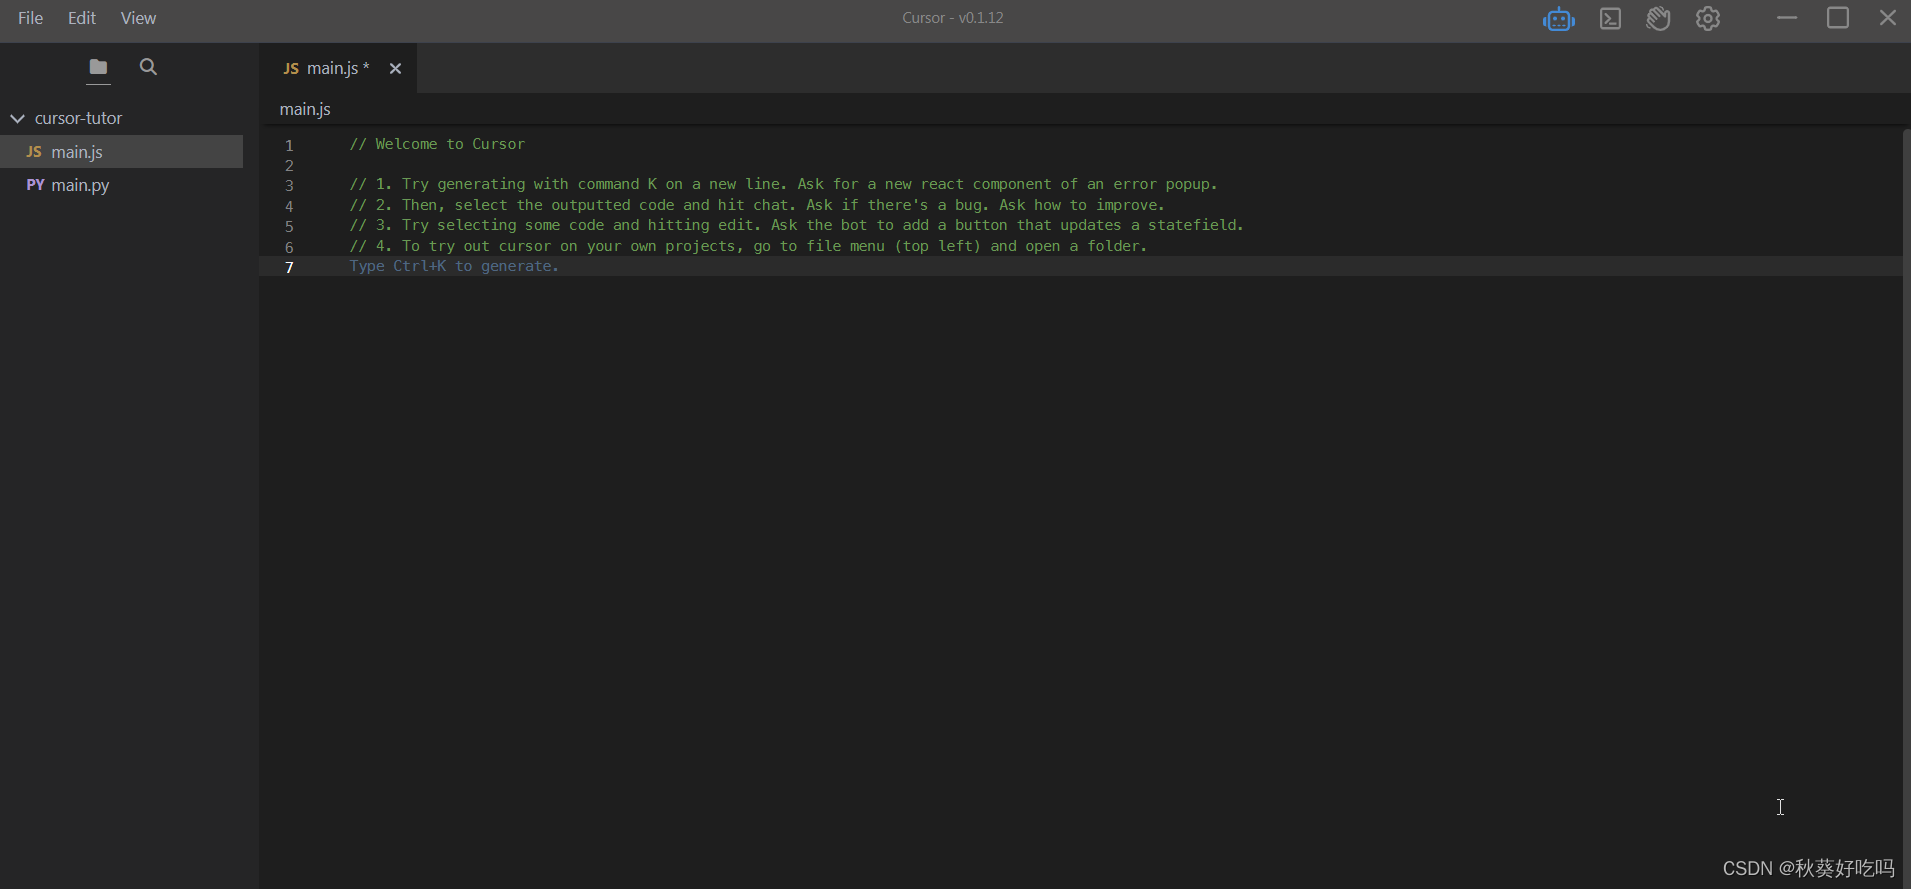Close the Cursor window

1888,18
